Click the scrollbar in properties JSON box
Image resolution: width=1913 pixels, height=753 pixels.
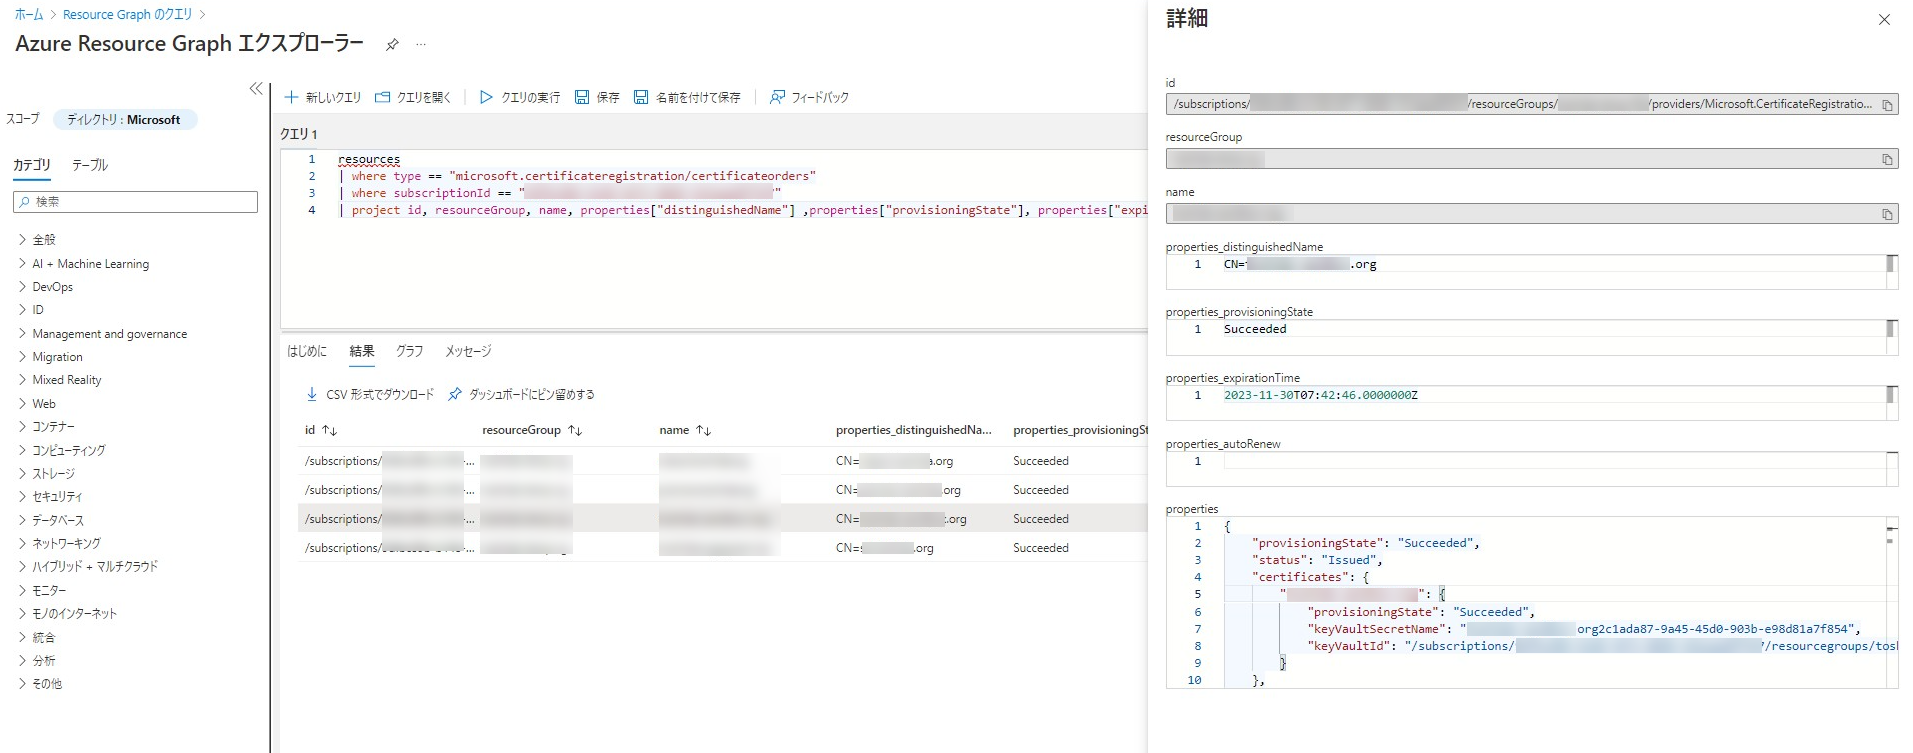[x=1891, y=602]
